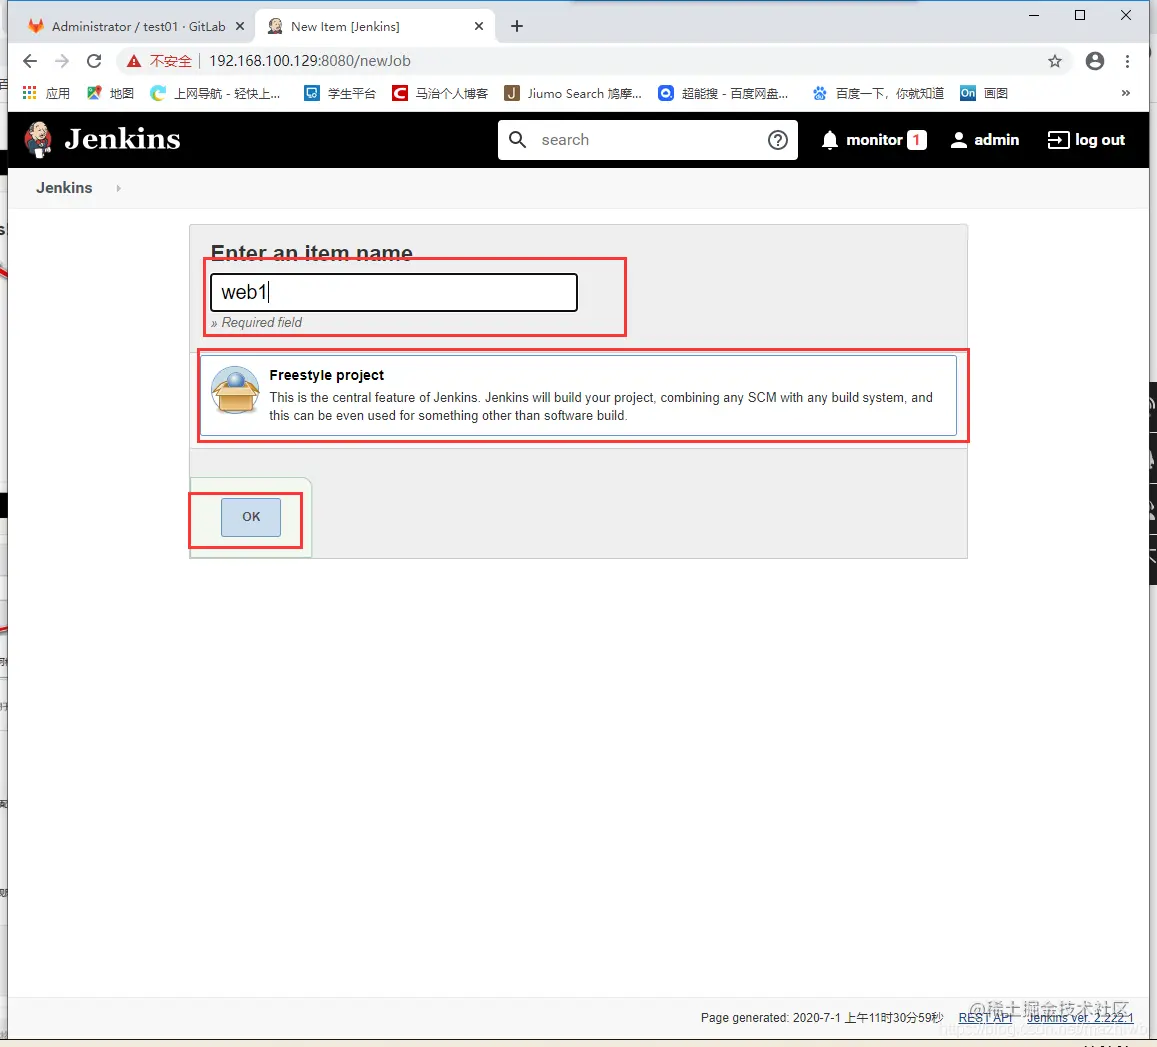Close the GitLab test01 tab
This screenshot has width=1157, height=1047.
click(x=240, y=27)
